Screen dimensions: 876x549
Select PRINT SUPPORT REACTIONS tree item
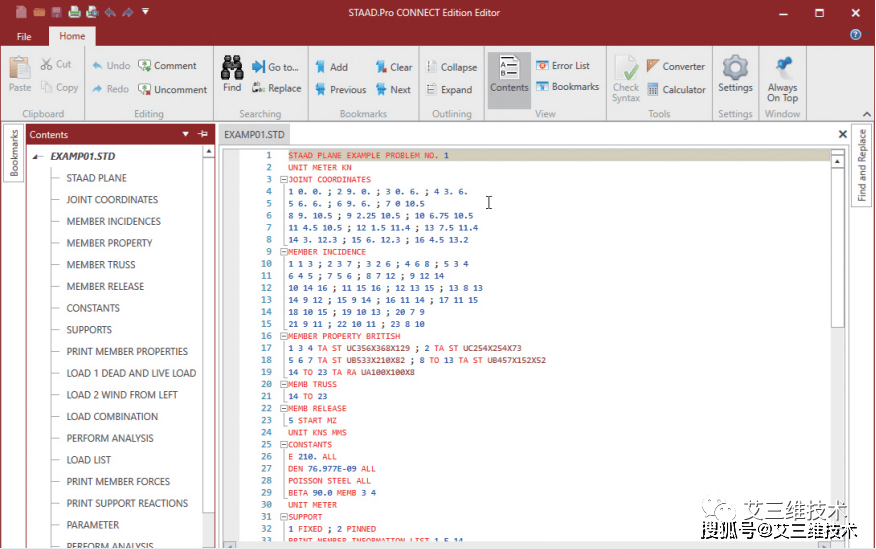(x=127, y=504)
